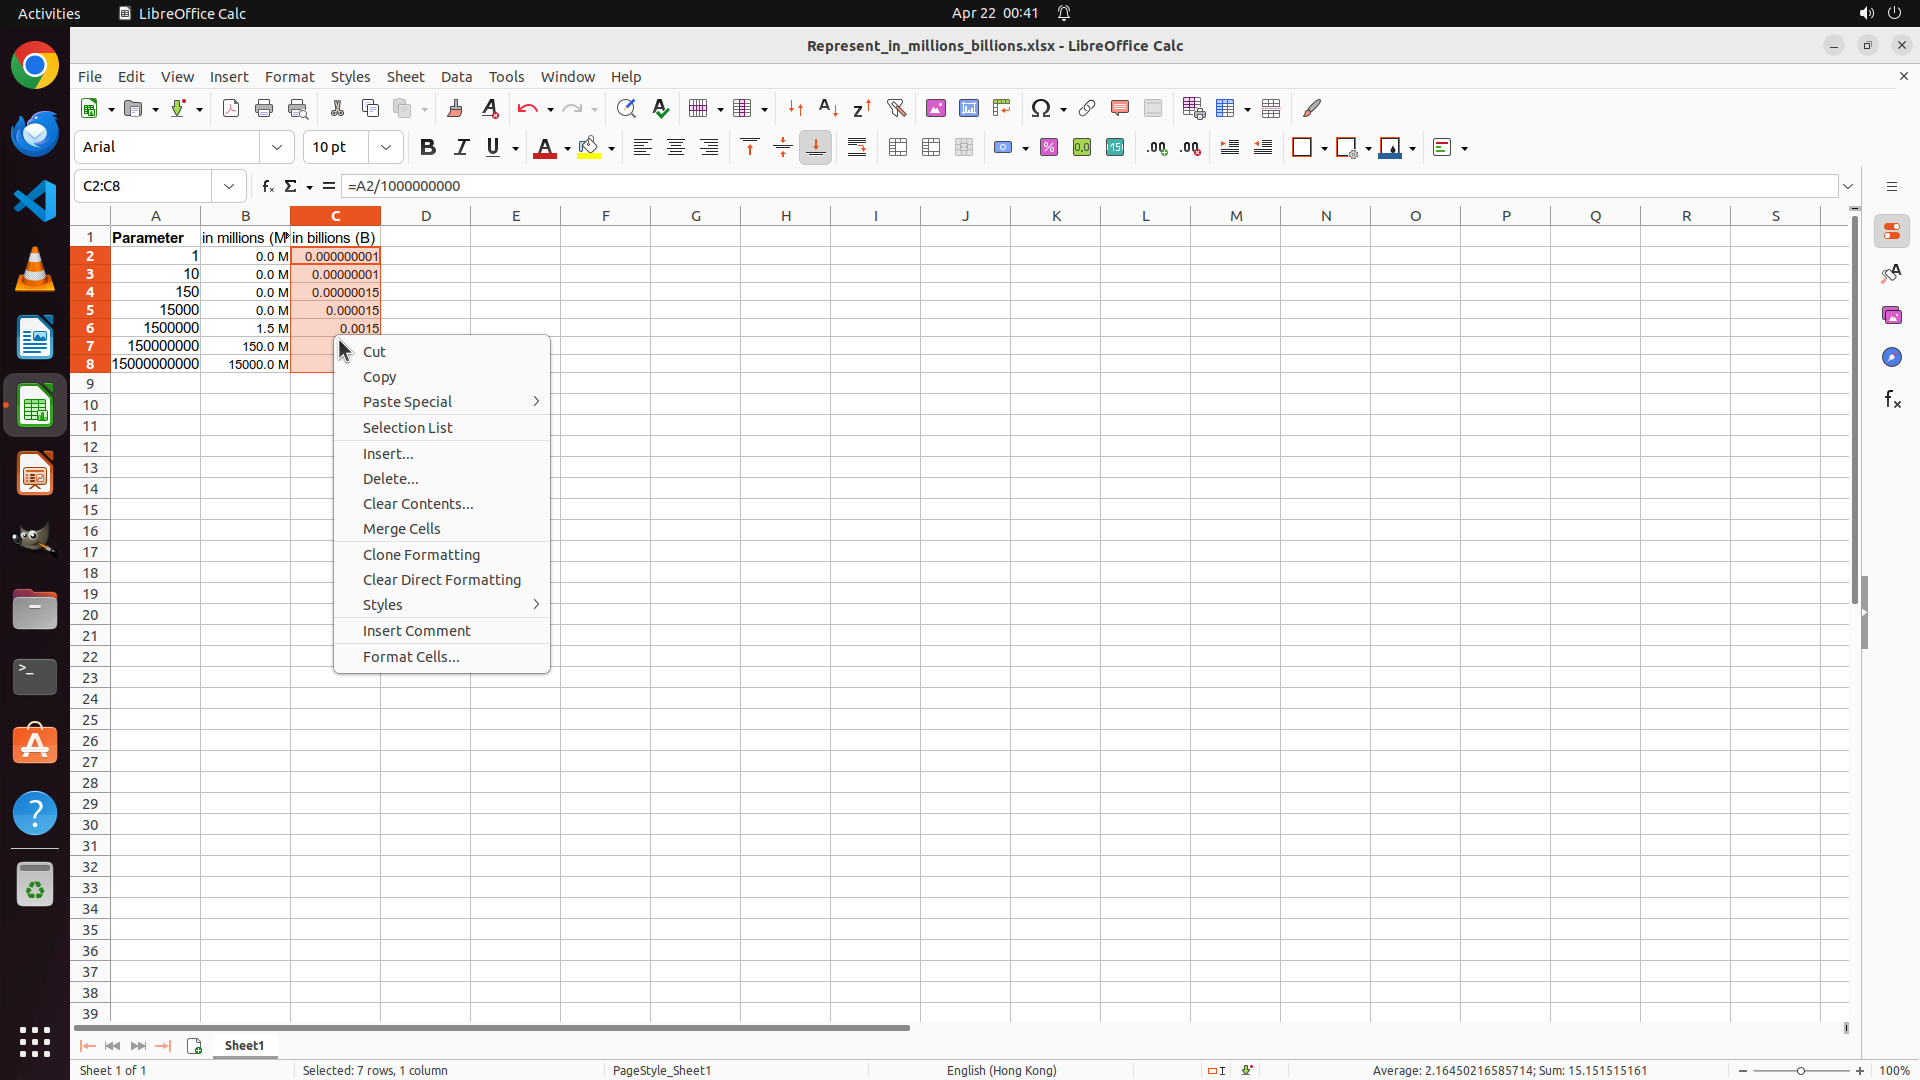
Task: Open the Data menu
Action: tap(456, 77)
